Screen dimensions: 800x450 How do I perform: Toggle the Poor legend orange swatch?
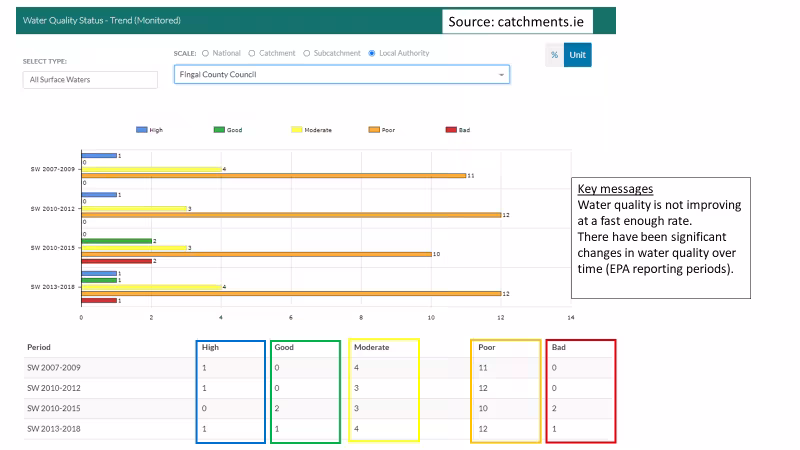point(374,130)
